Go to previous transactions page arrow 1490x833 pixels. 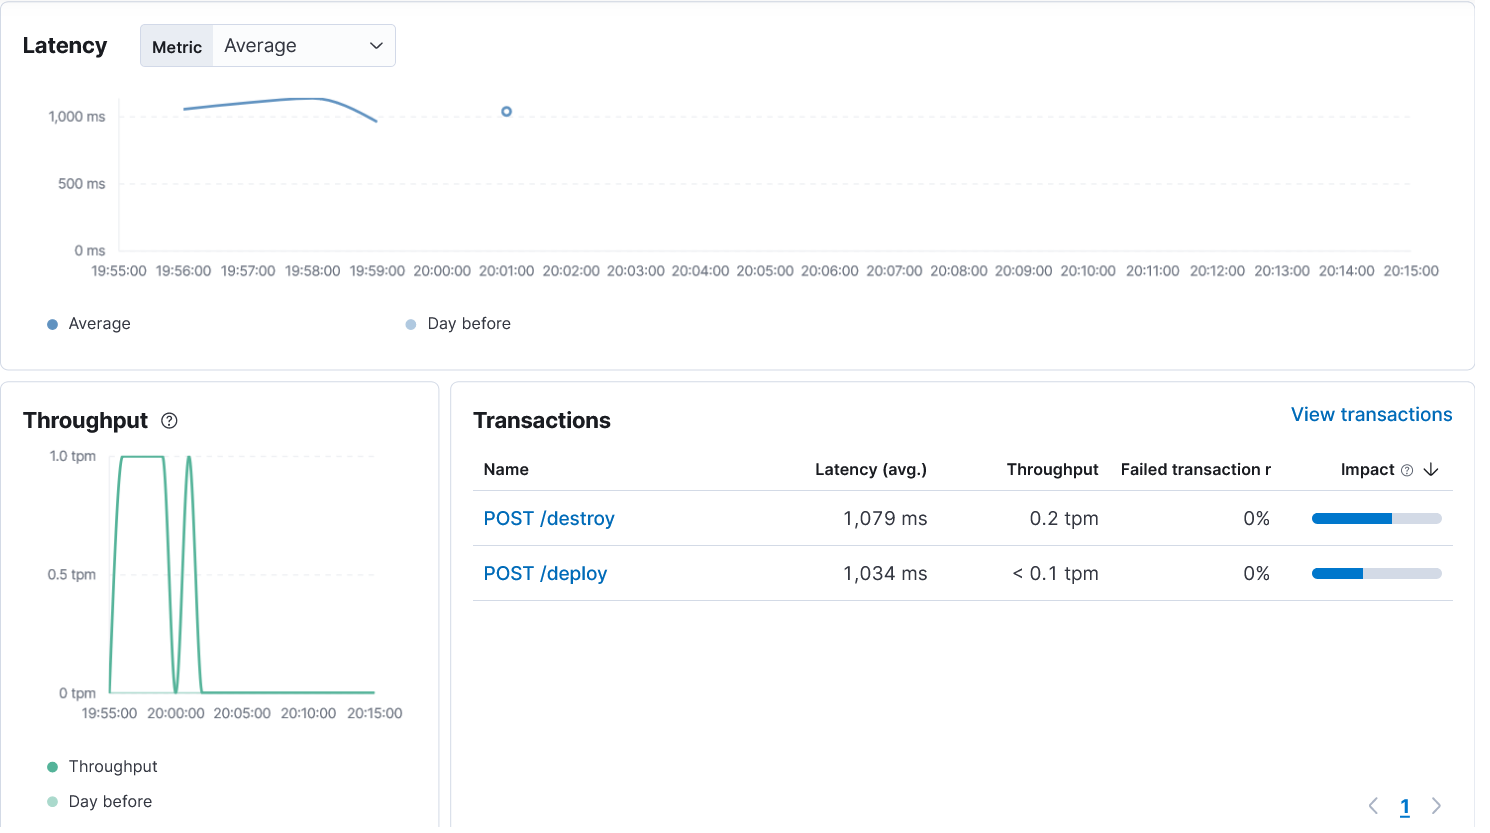[x=1373, y=806]
